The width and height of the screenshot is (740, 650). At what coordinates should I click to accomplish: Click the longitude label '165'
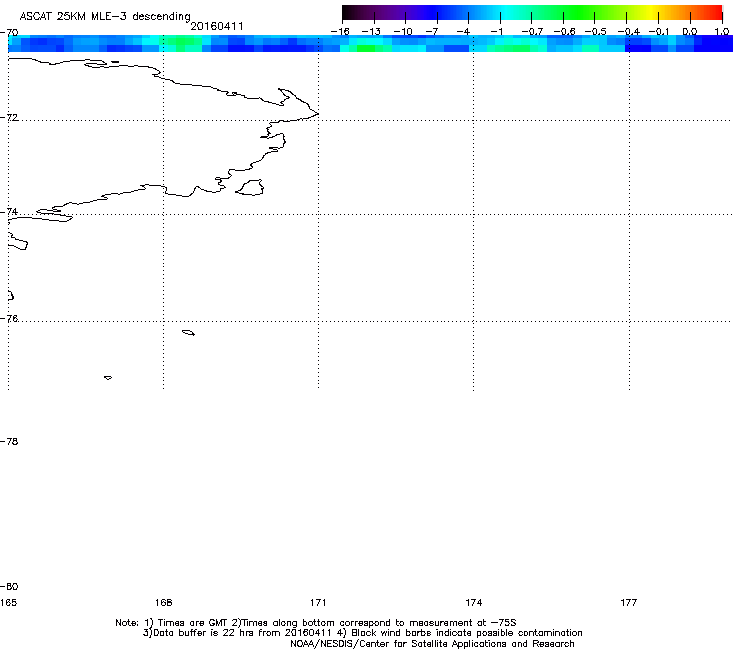pyautogui.click(x=8, y=602)
